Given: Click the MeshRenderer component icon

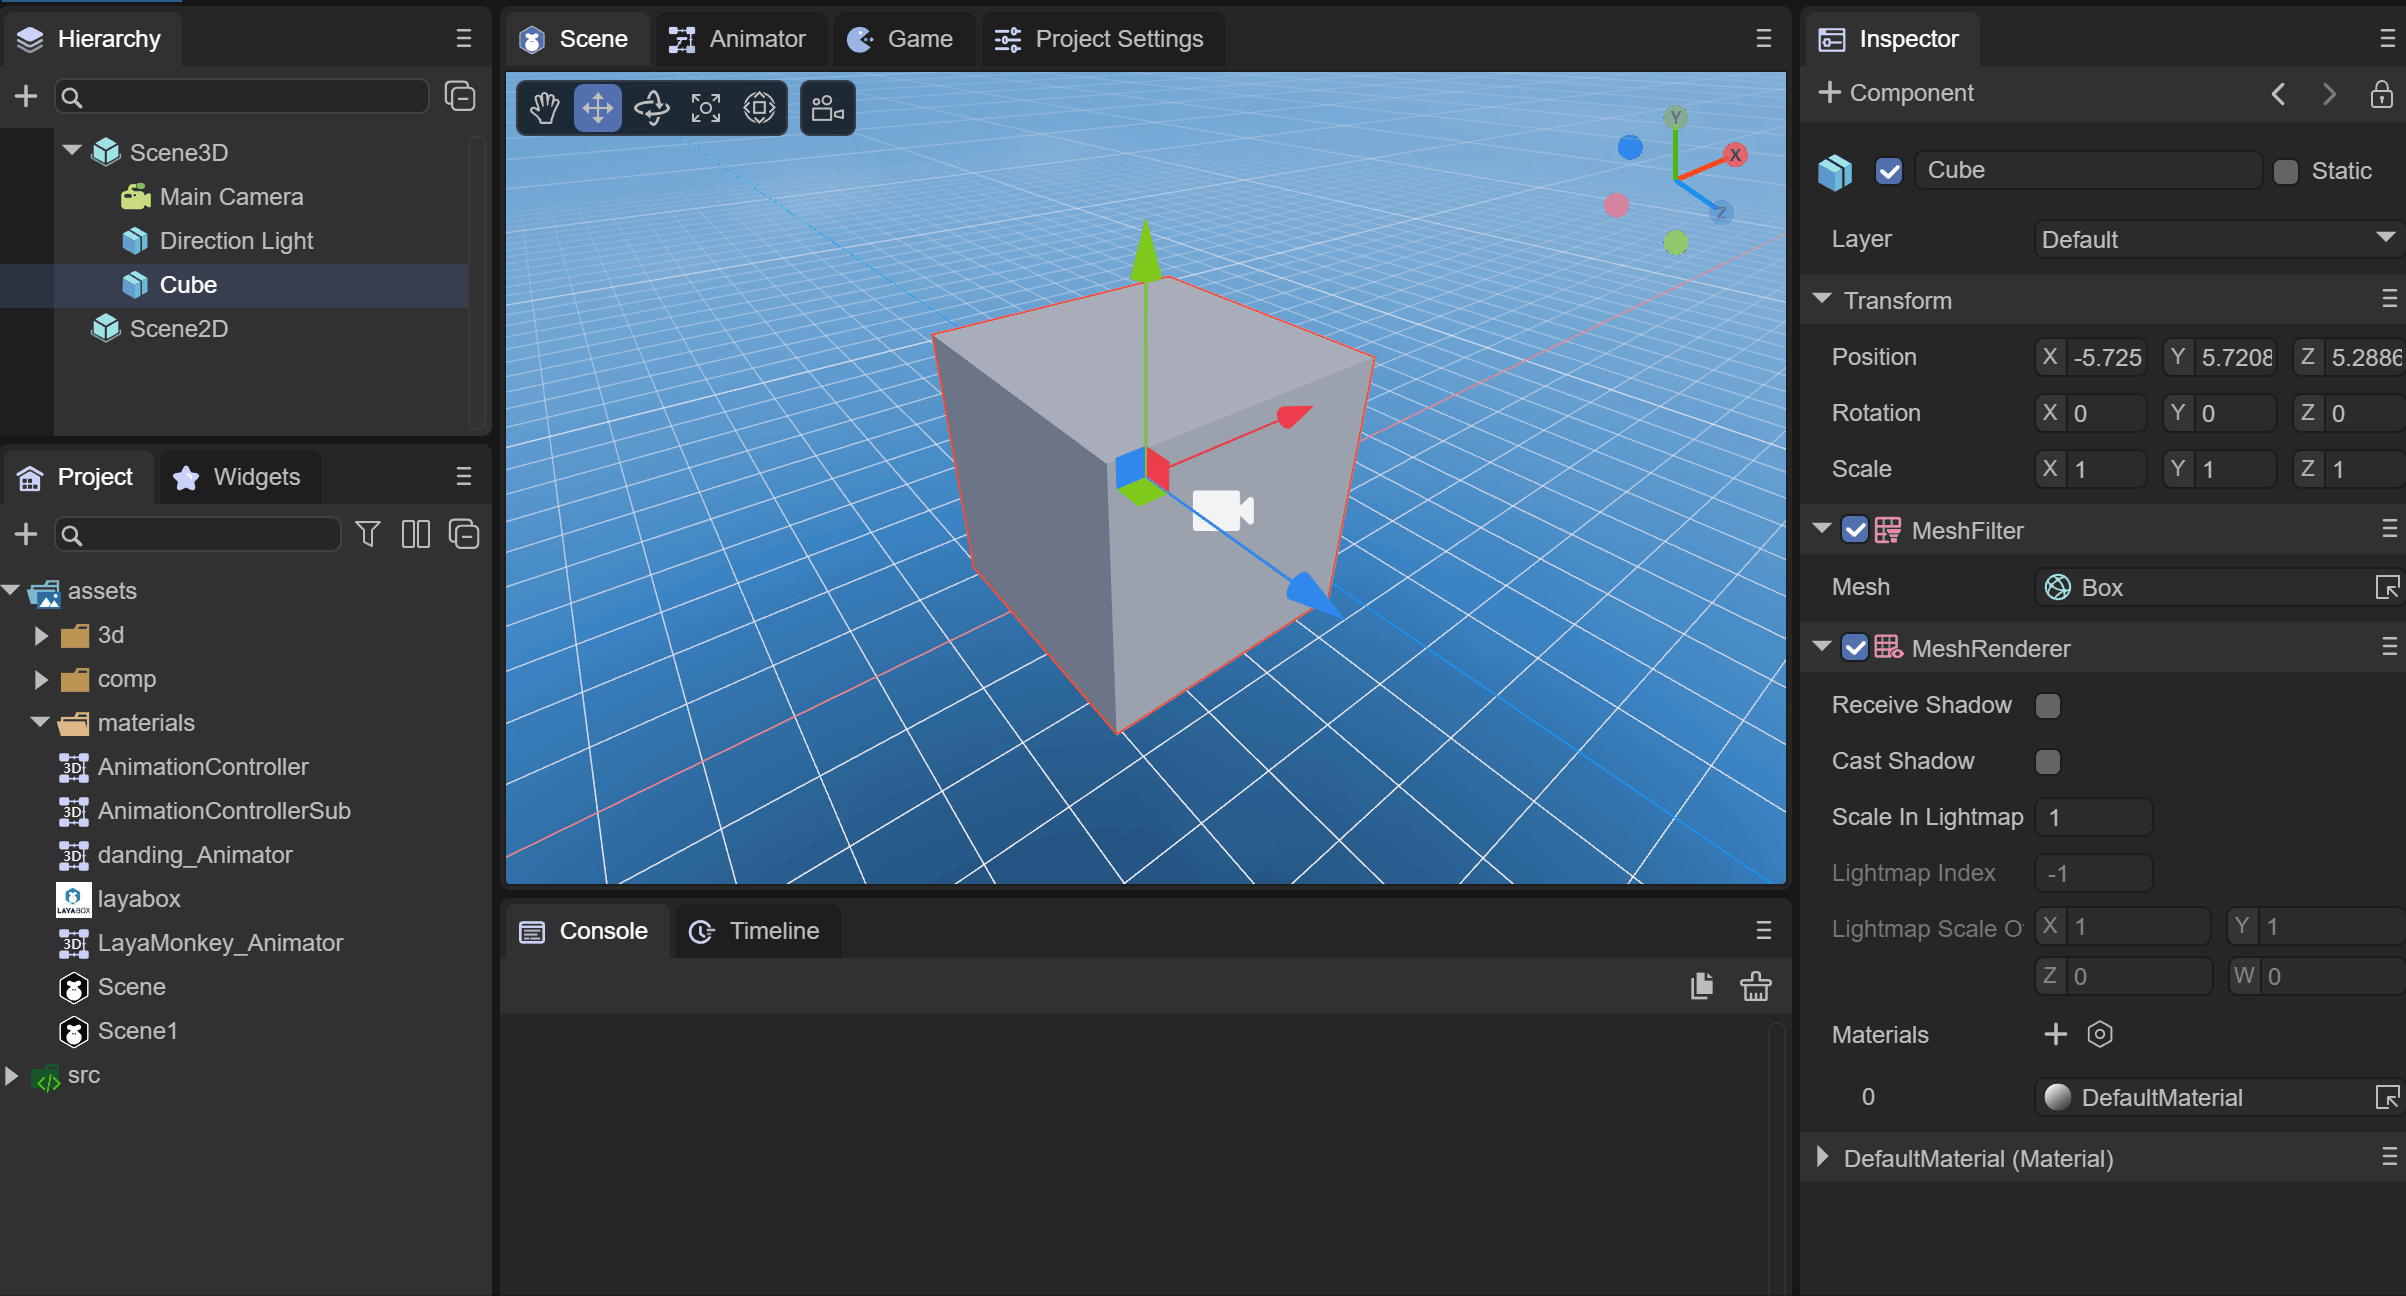Looking at the screenshot, I should coord(1892,648).
